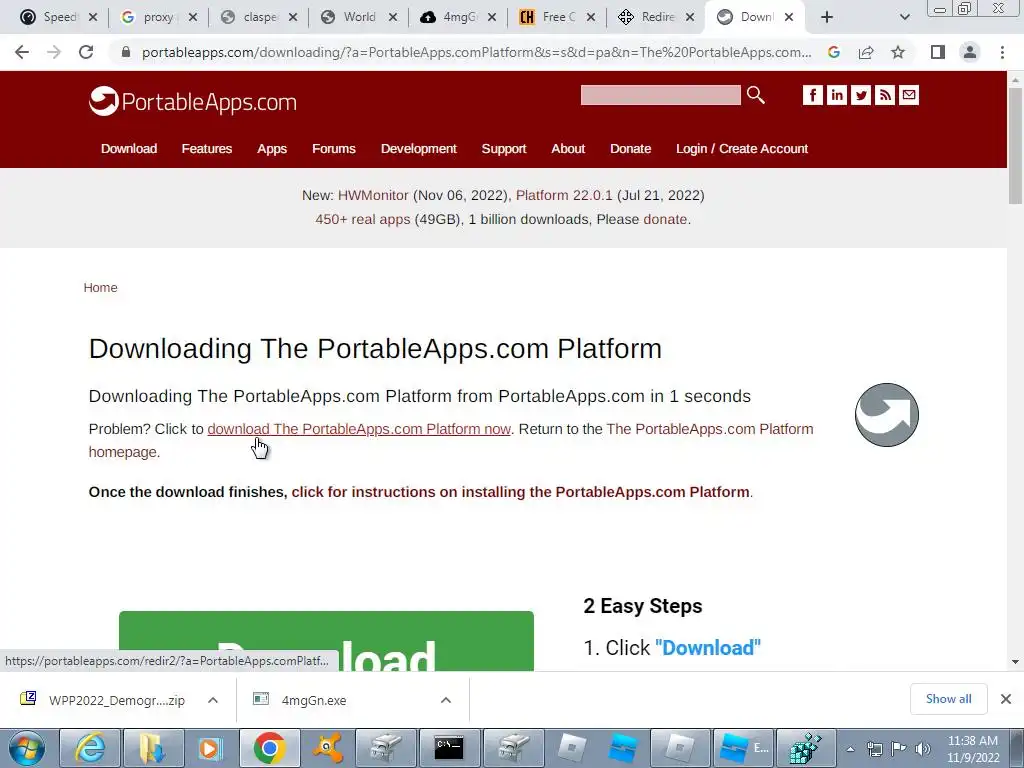The width and height of the screenshot is (1024, 768).
Task: Expand 4mgGn.exe download options
Action: click(x=446, y=700)
